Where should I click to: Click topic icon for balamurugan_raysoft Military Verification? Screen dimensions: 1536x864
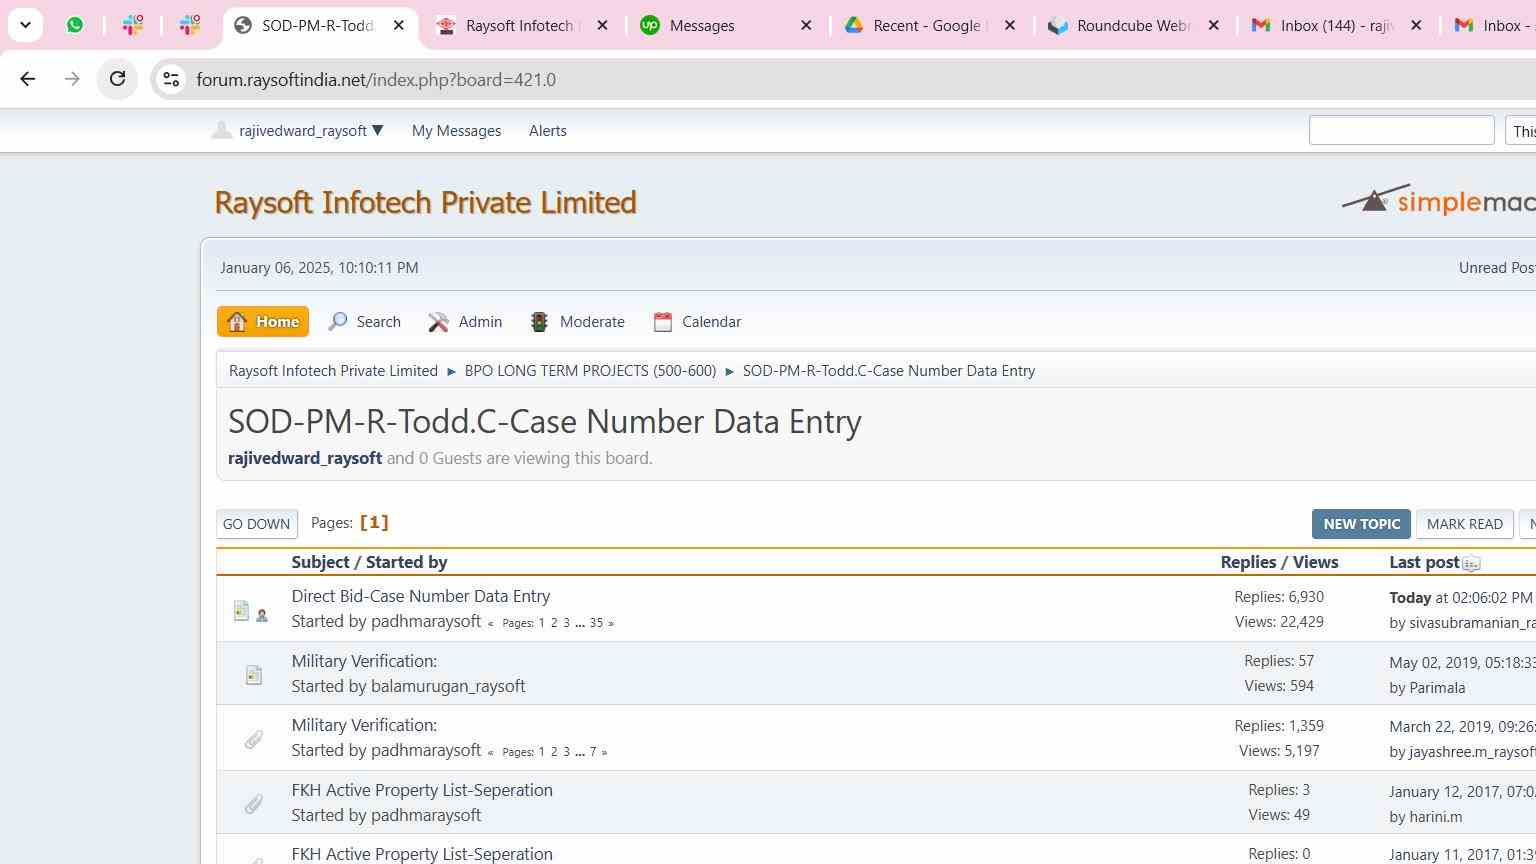(254, 675)
